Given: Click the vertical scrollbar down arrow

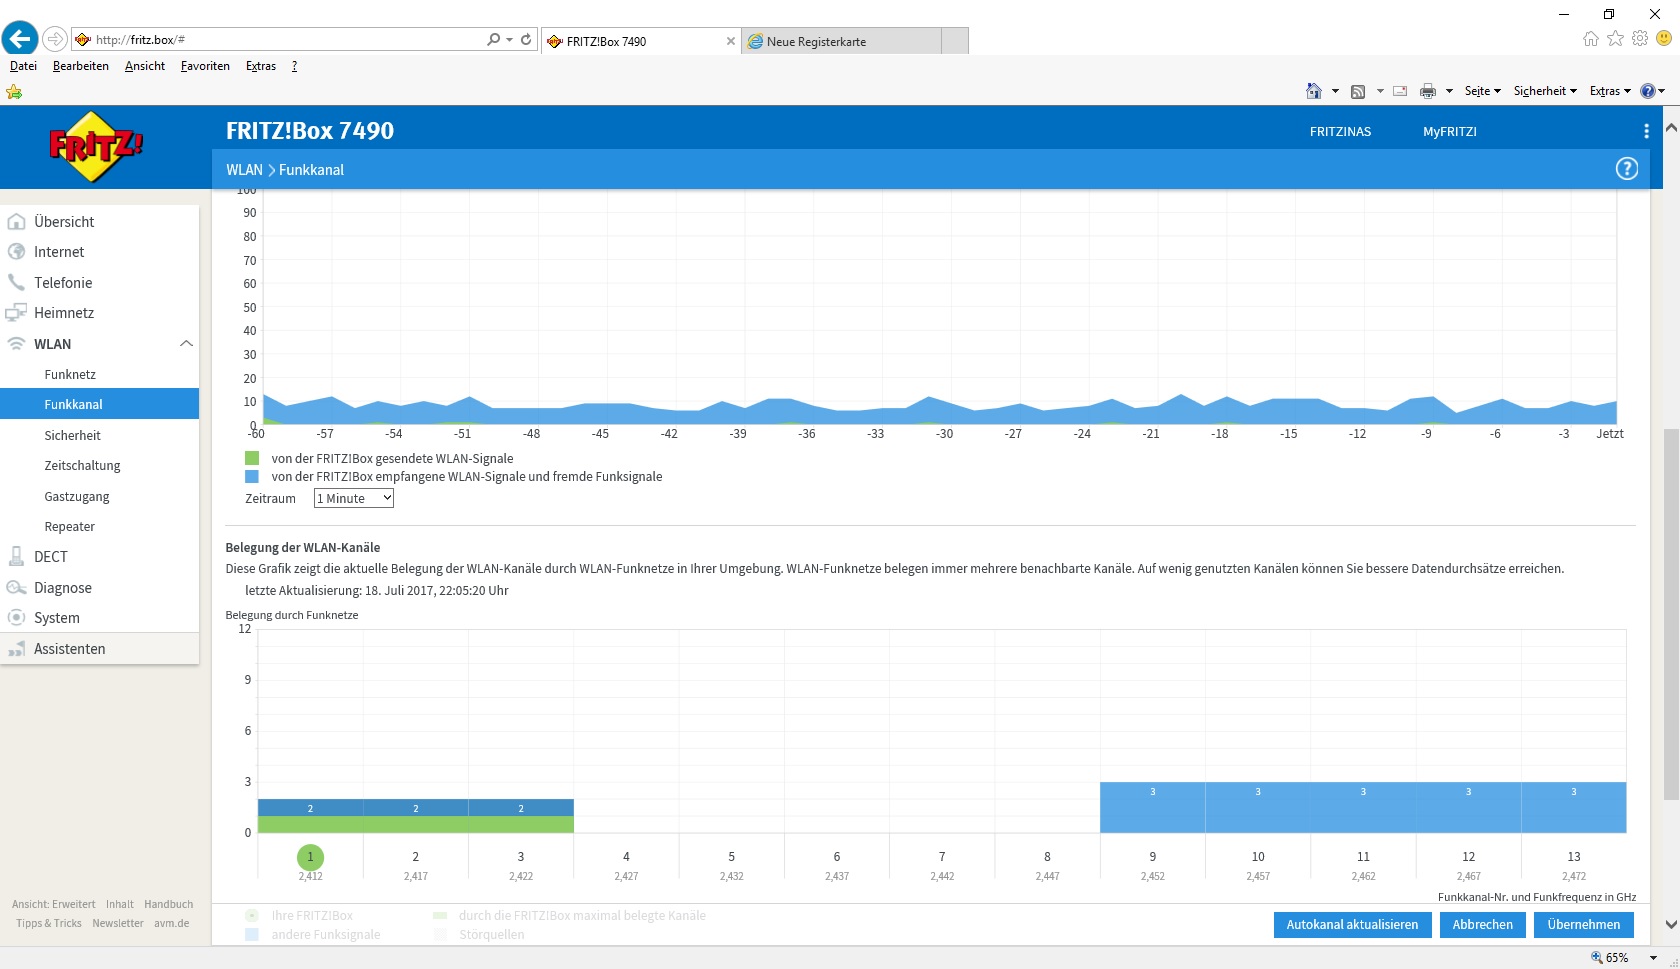Looking at the screenshot, I should point(1671,924).
